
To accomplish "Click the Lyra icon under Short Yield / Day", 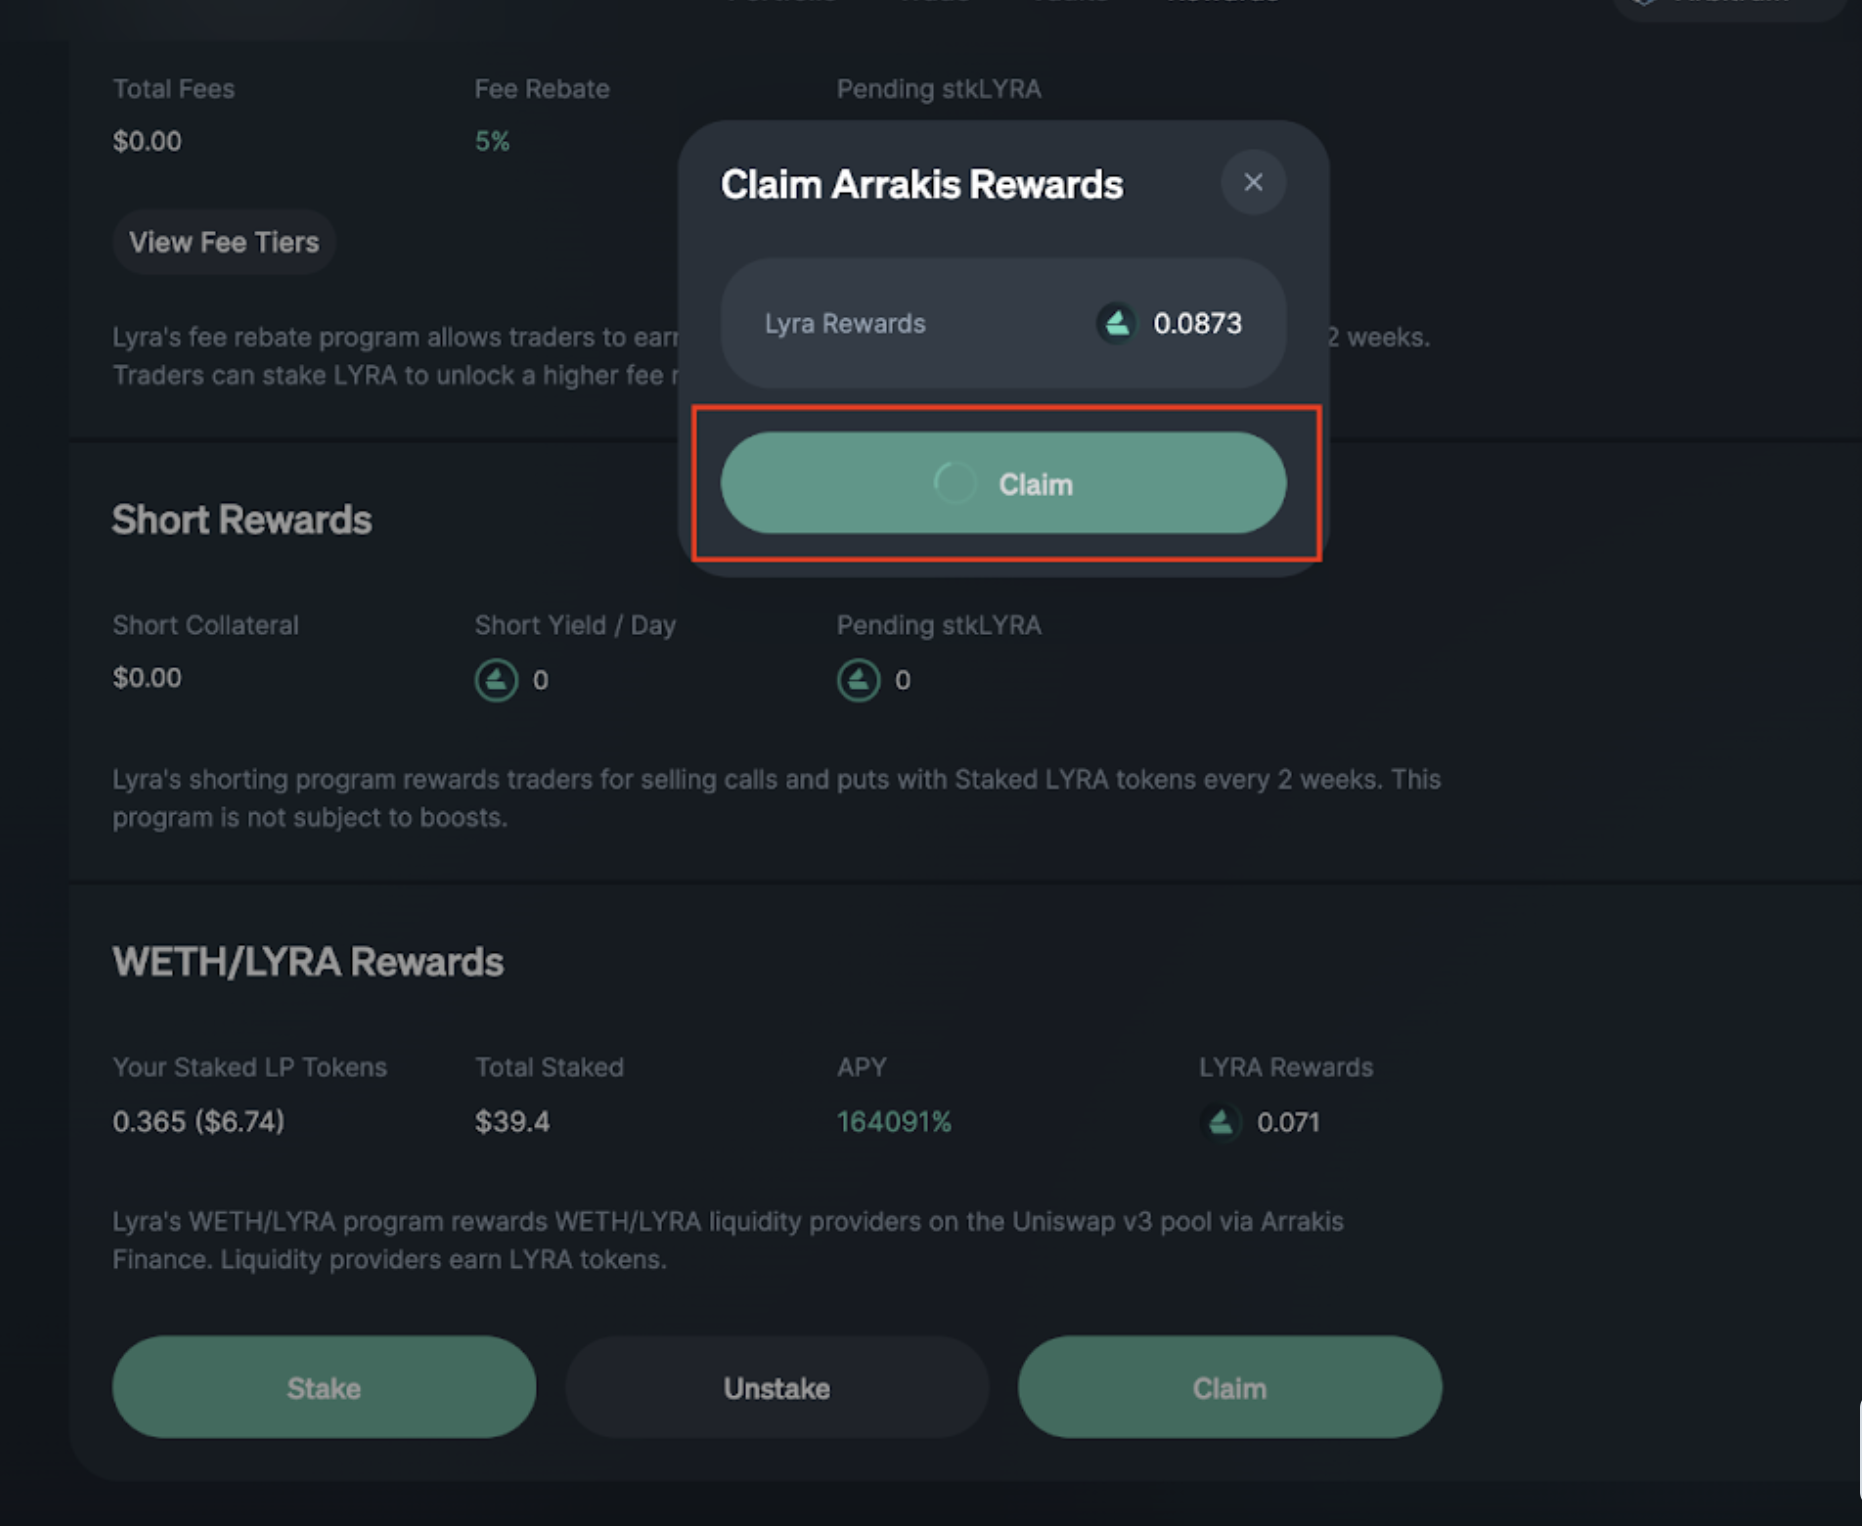I will coord(496,680).
